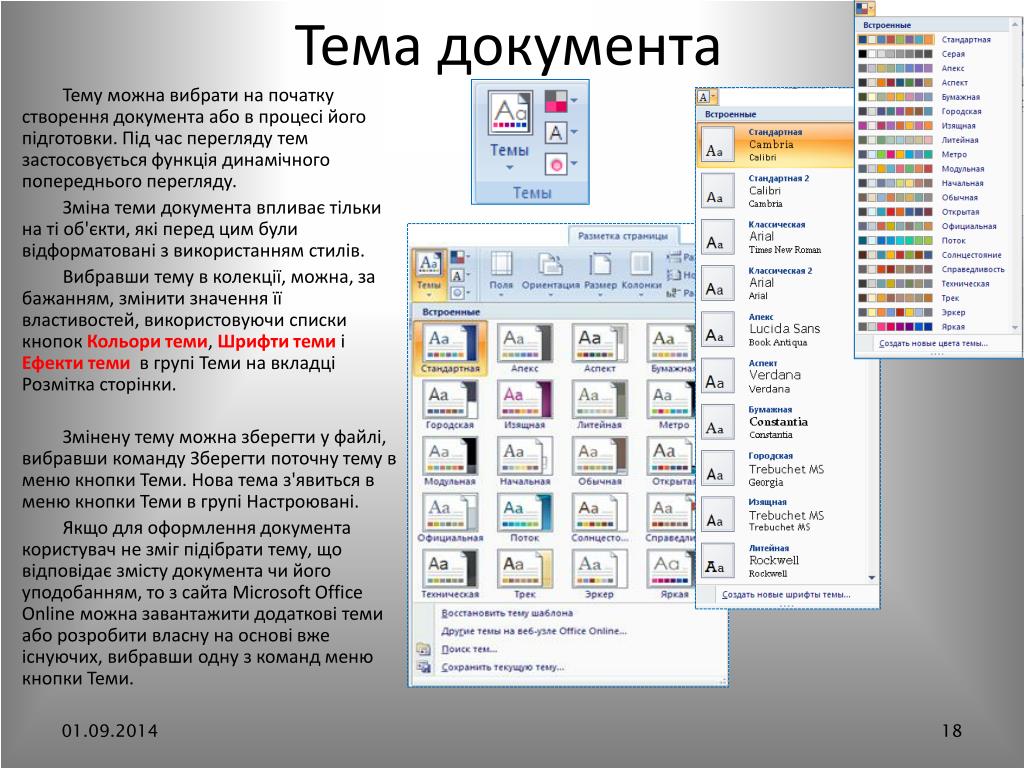
Task: Select the Яркая color scheme in colors list
Action: 931,327
